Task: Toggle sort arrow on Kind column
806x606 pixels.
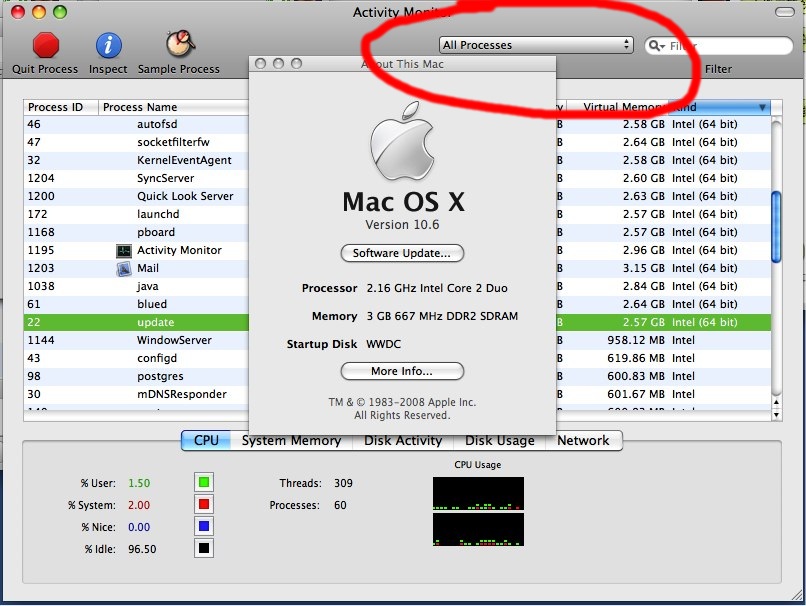Action: pos(762,107)
